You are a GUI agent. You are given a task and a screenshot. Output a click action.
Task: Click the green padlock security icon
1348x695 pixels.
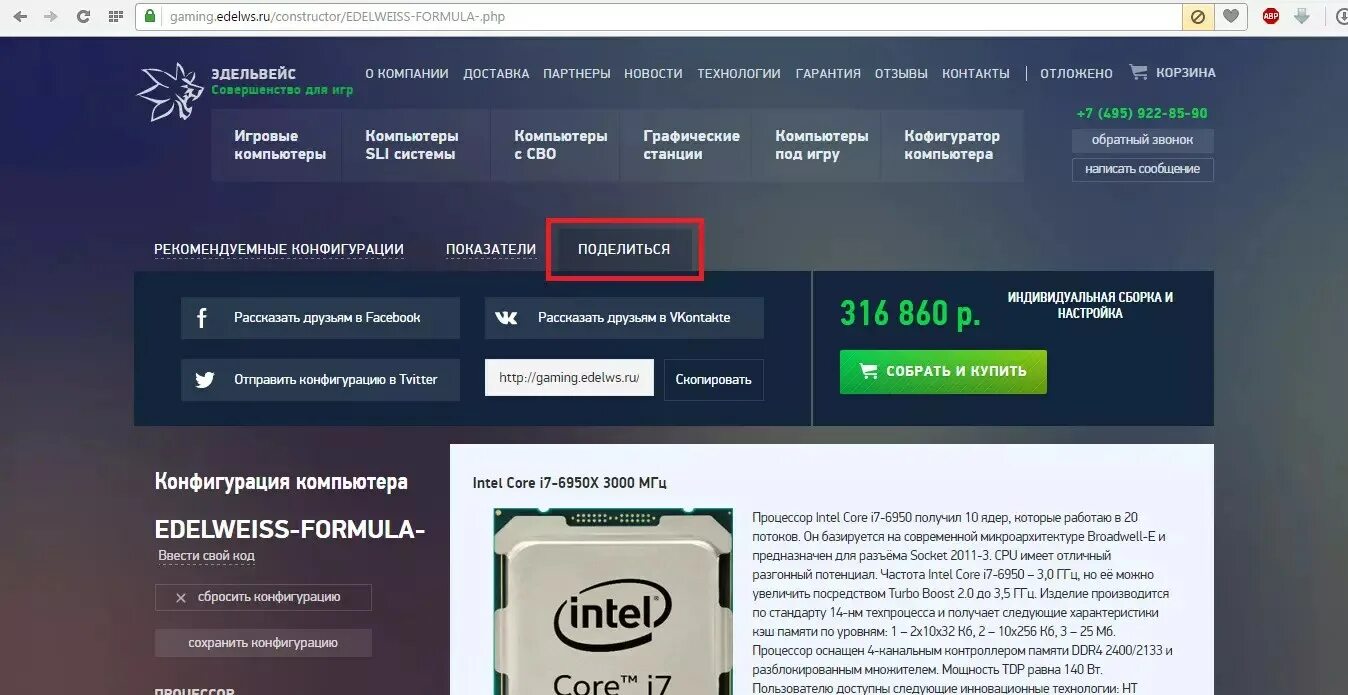(x=150, y=16)
